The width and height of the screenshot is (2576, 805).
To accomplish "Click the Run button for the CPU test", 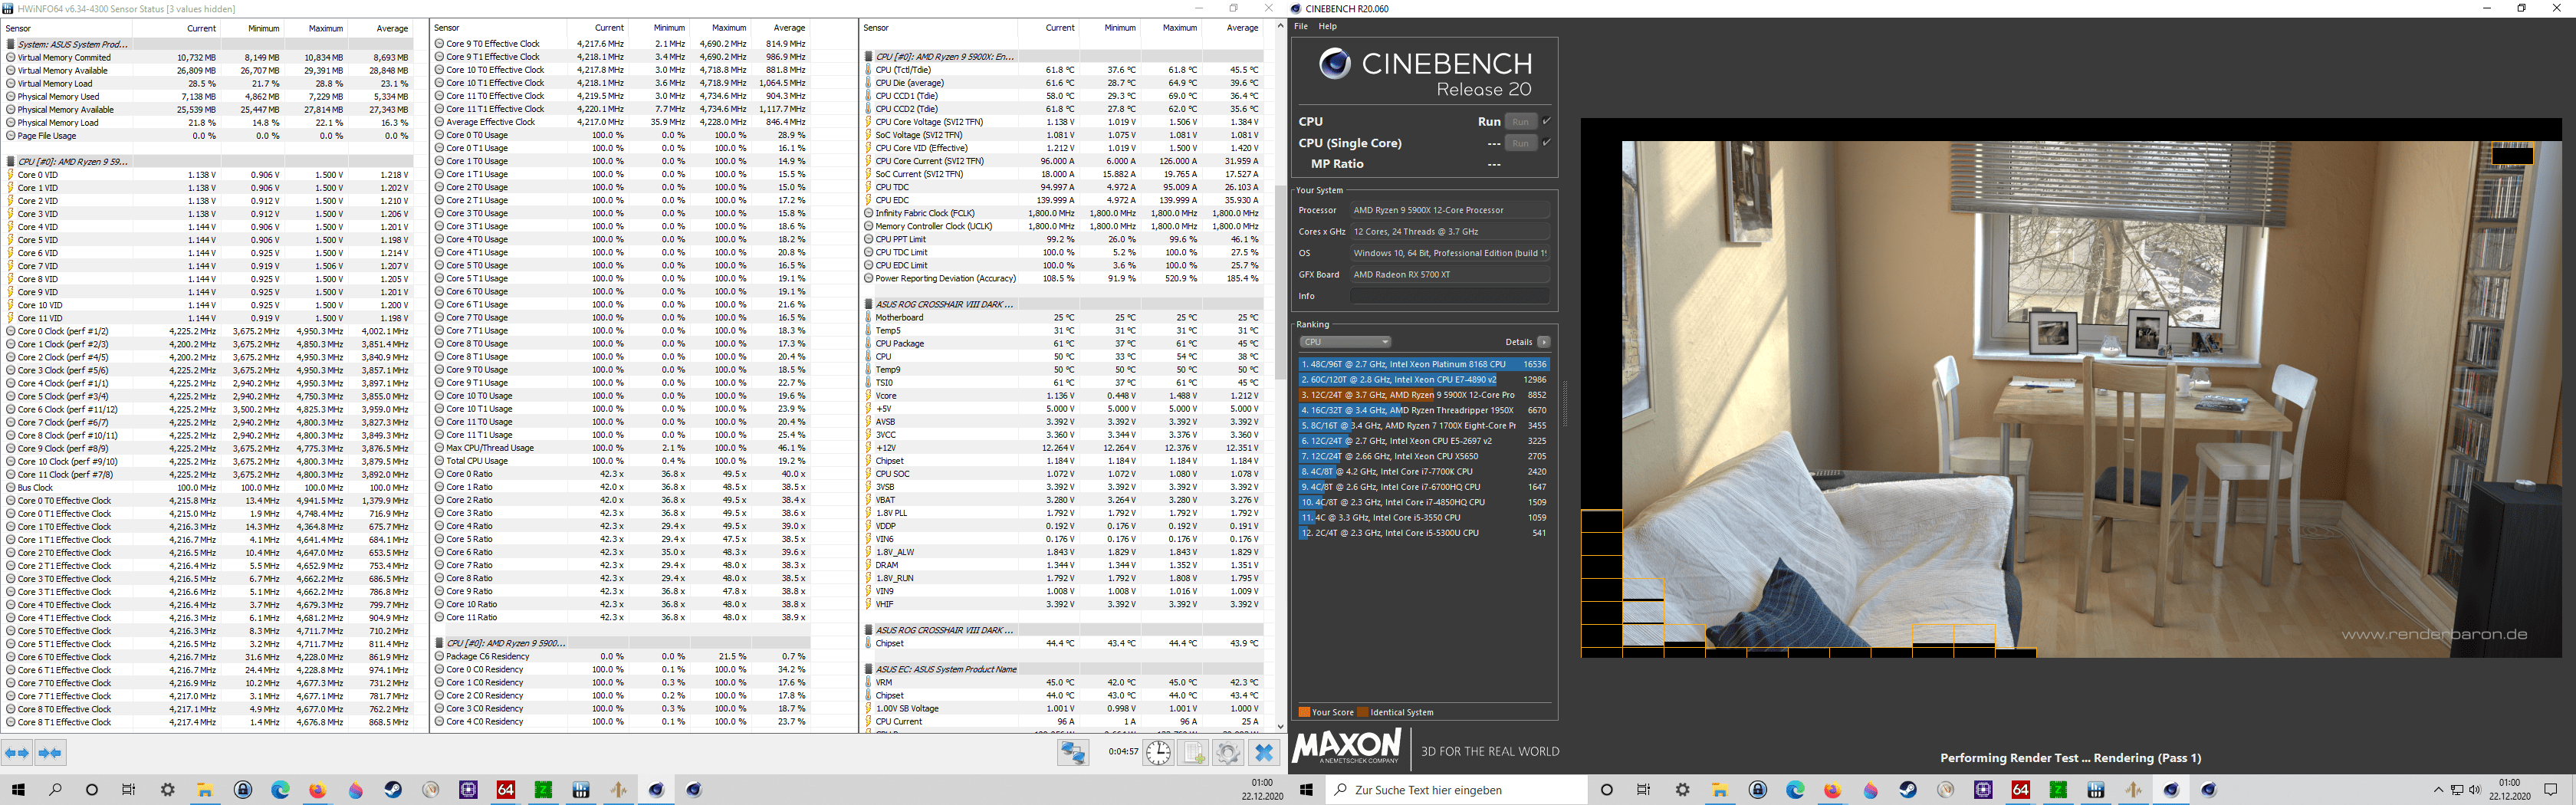I will 1520,121.
